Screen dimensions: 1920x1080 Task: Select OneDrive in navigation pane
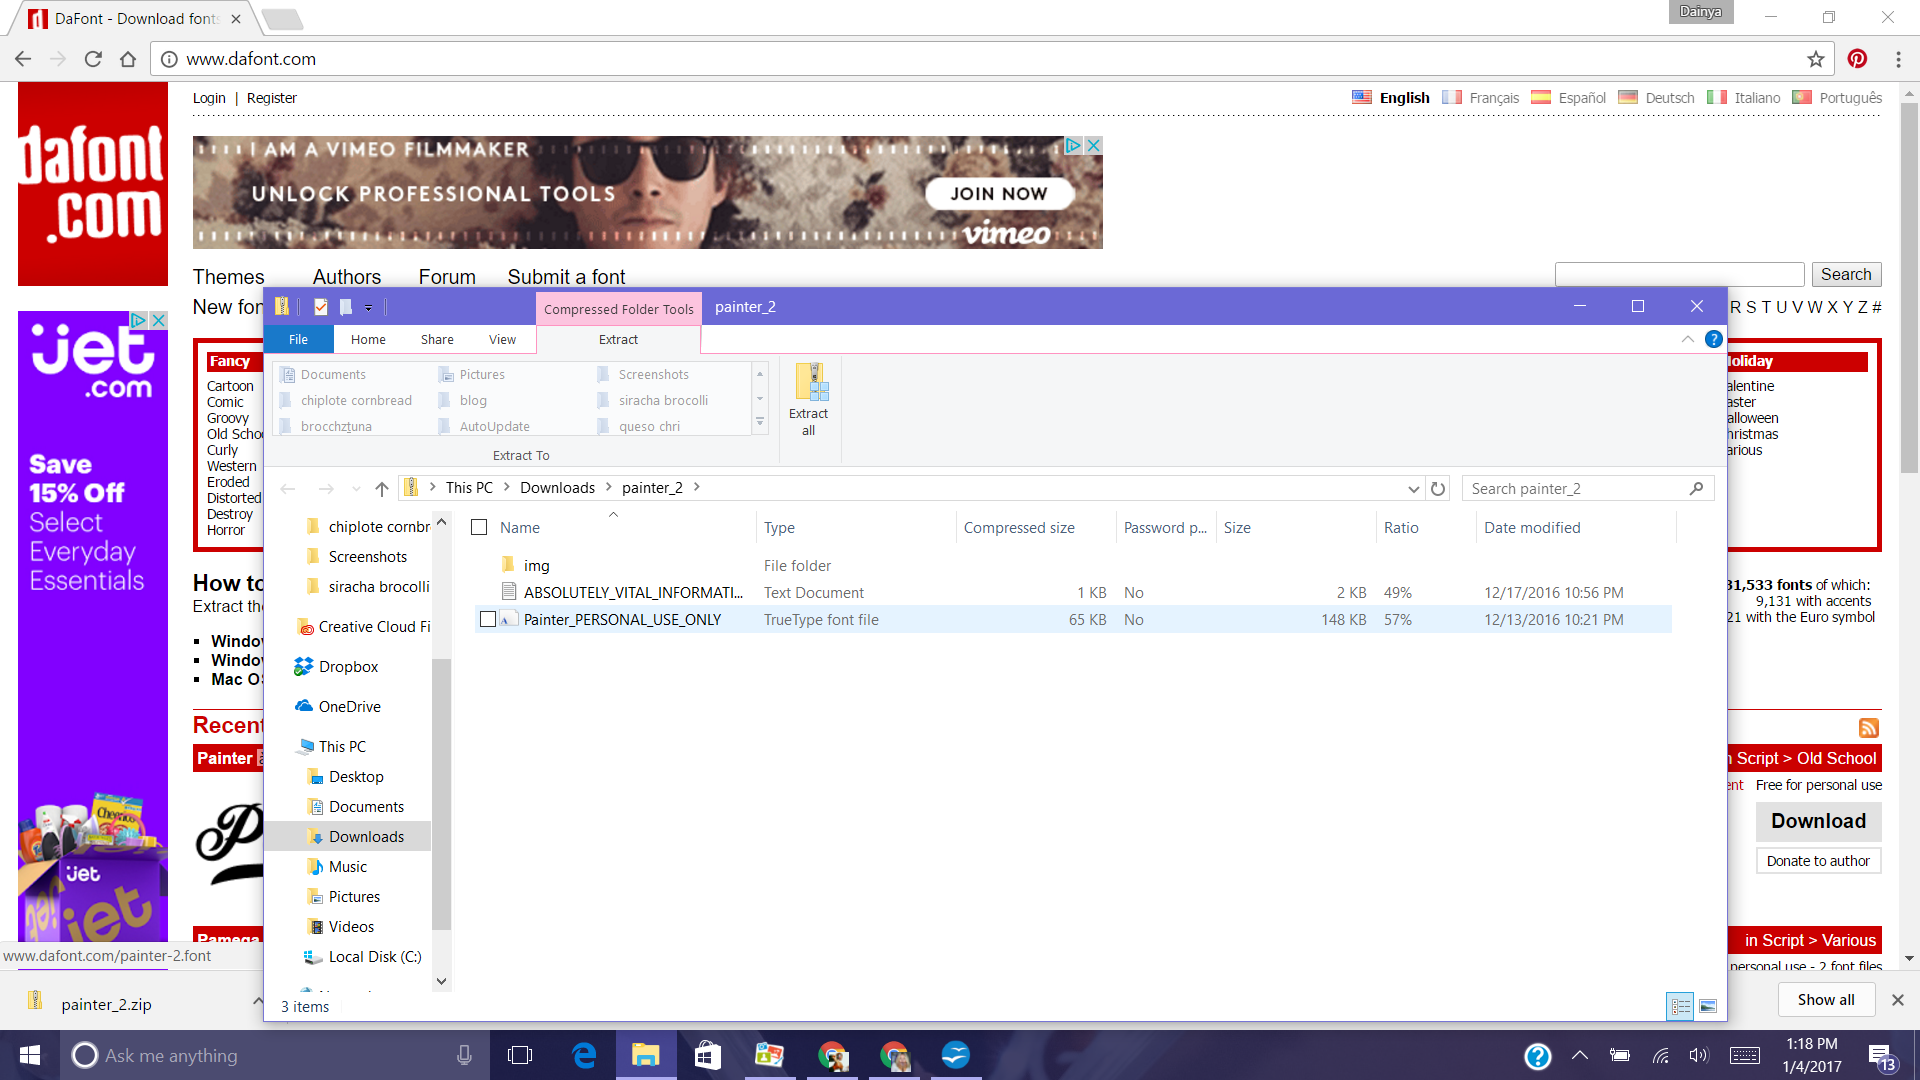pos(349,707)
